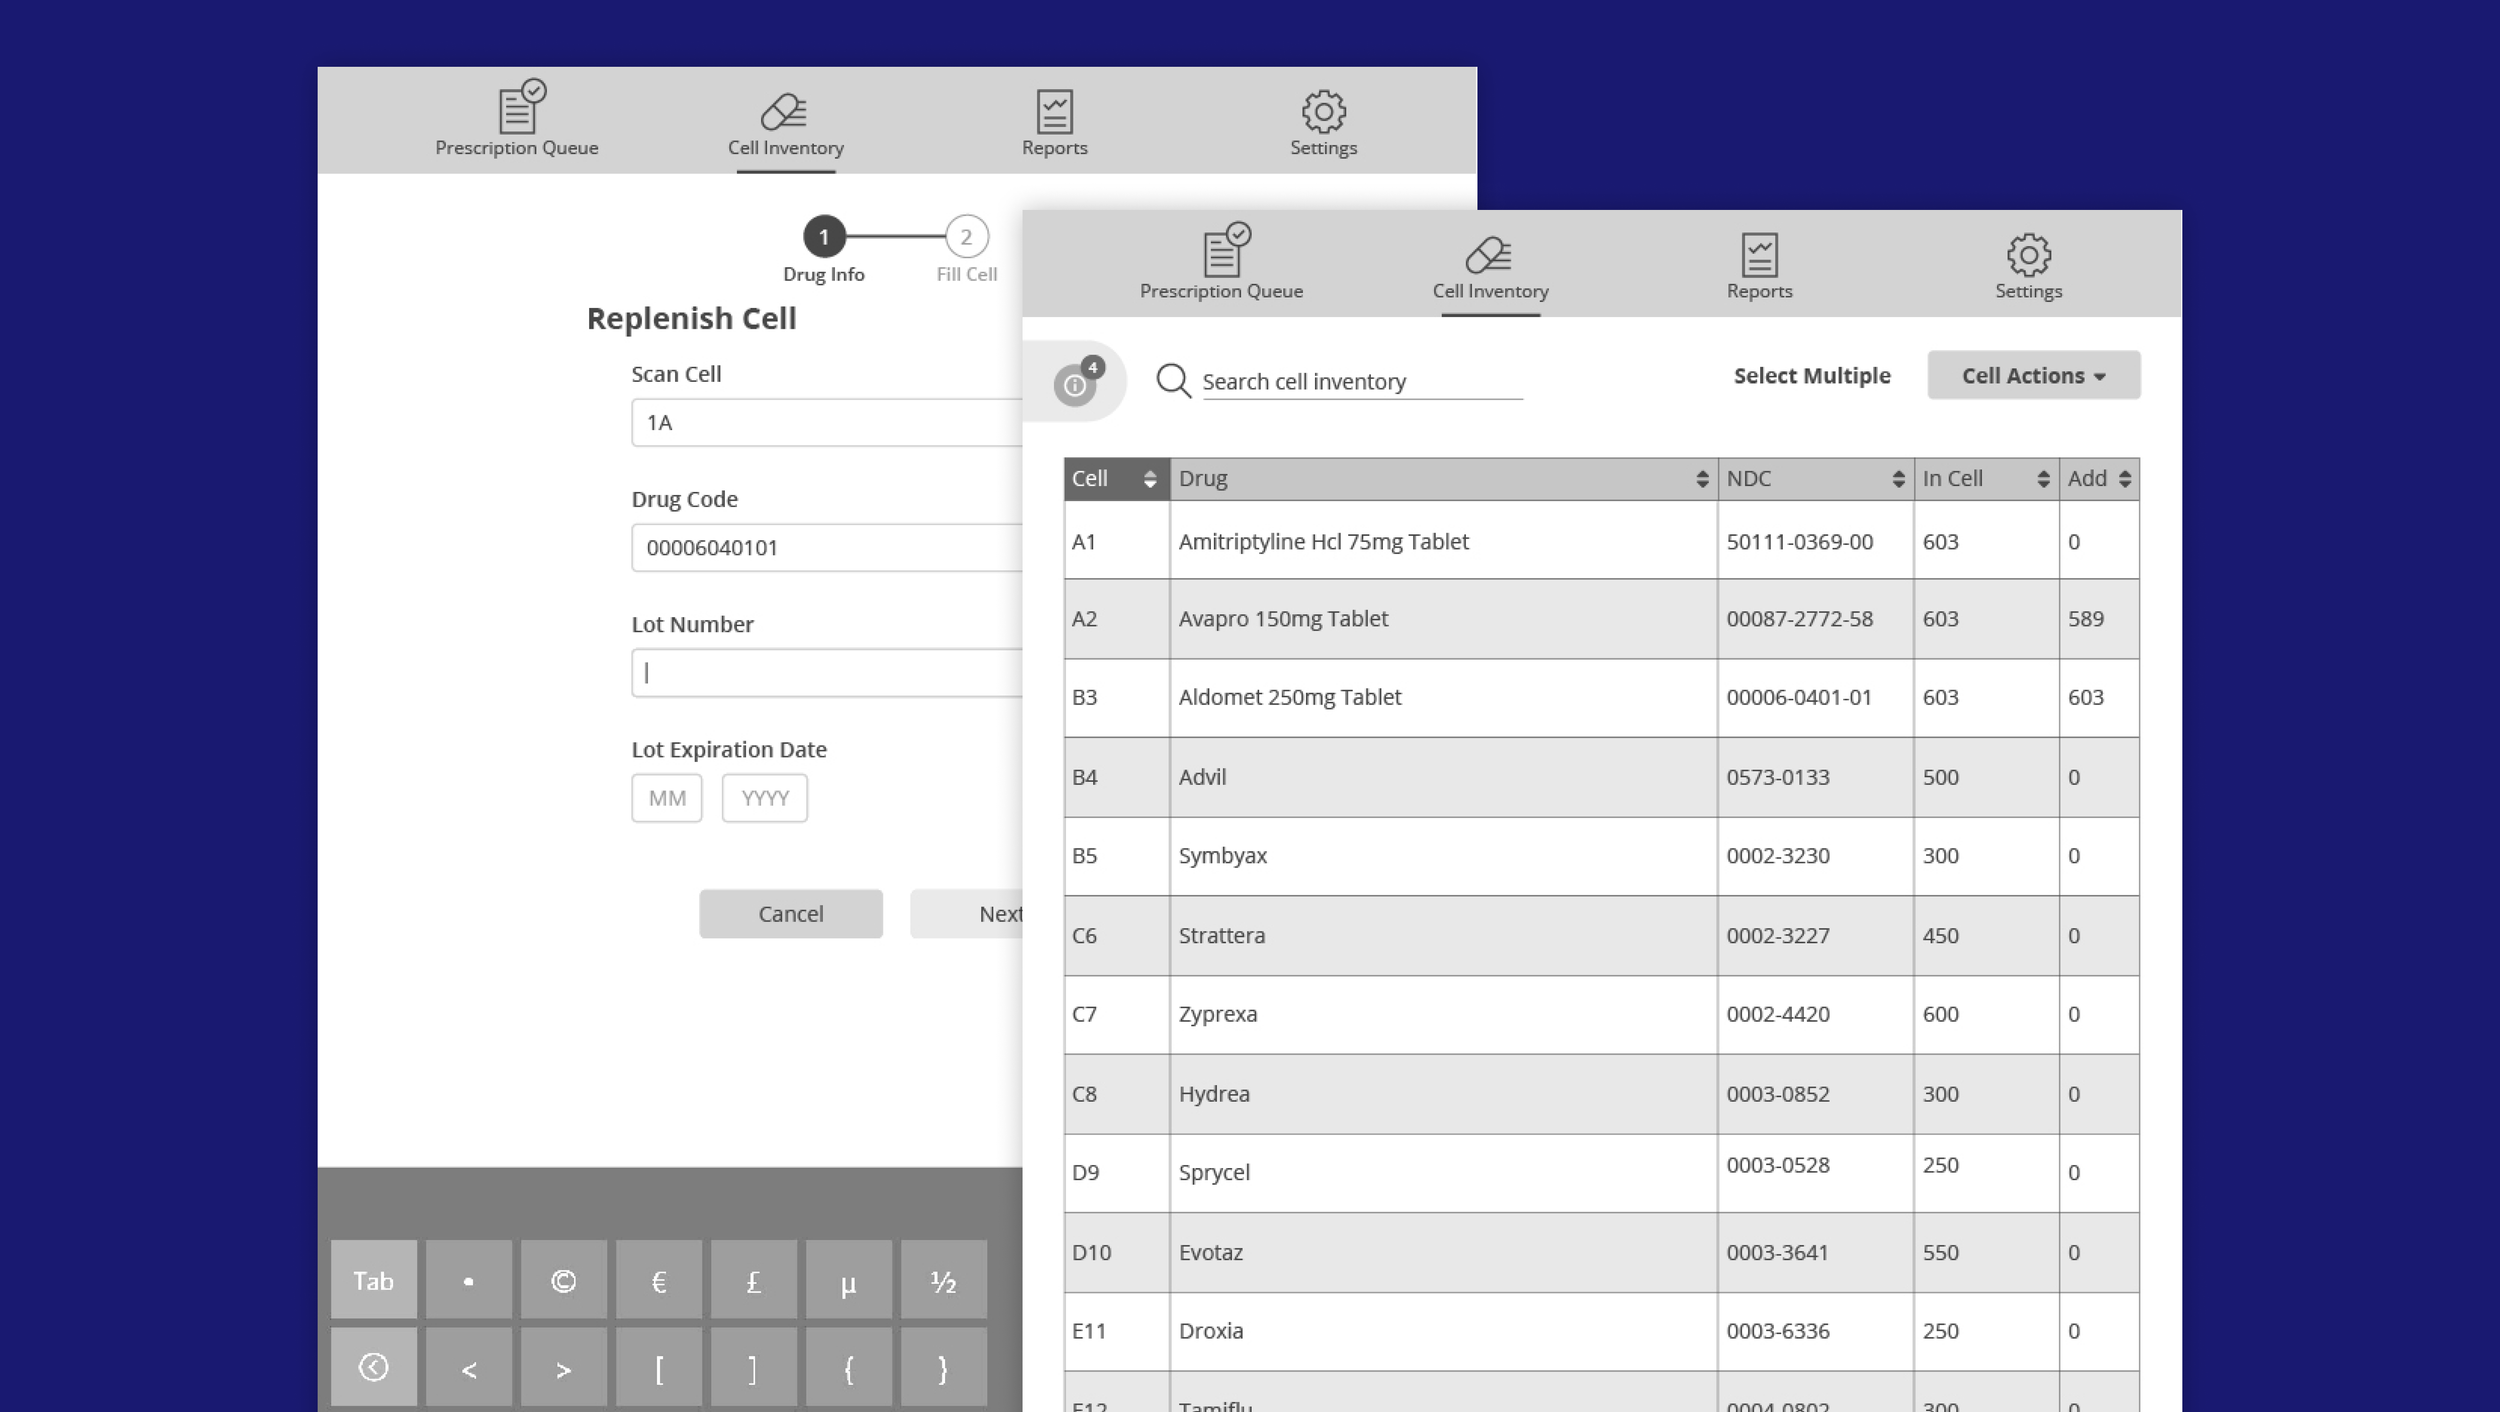Select the Zyprexa row
Image resolution: width=2500 pixels, height=1412 pixels.
pyautogui.click(x=1602, y=1015)
